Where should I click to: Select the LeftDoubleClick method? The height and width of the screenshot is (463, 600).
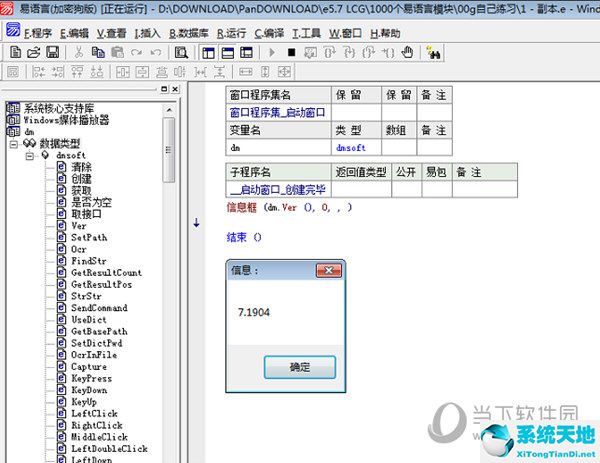point(109,449)
